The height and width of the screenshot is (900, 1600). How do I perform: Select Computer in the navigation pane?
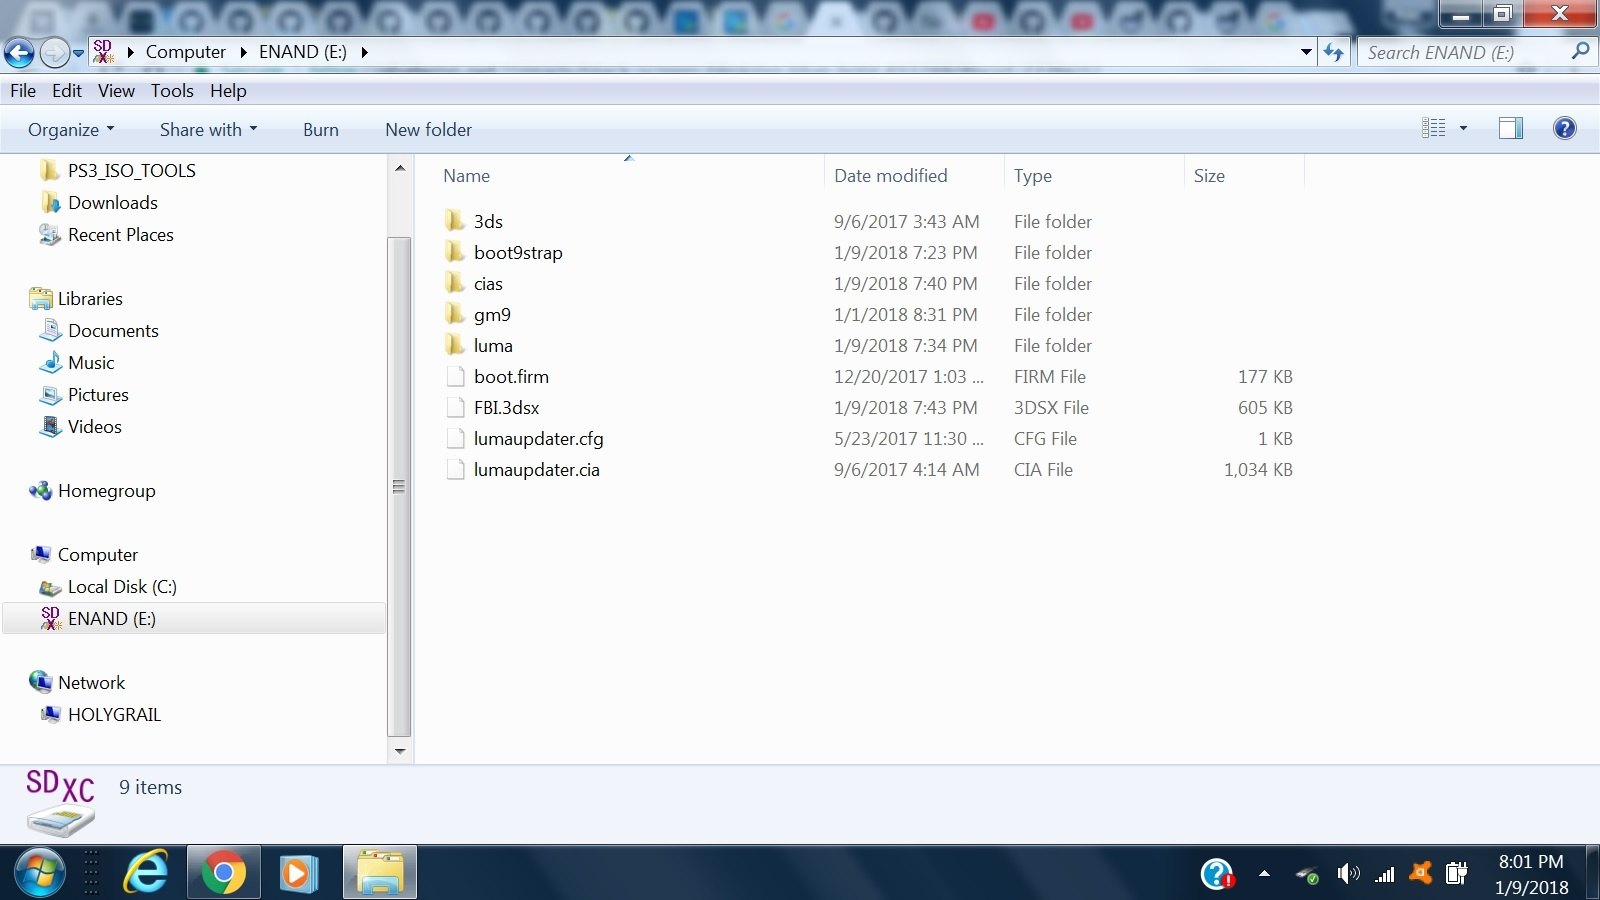pyautogui.click(x=97, y=555)
